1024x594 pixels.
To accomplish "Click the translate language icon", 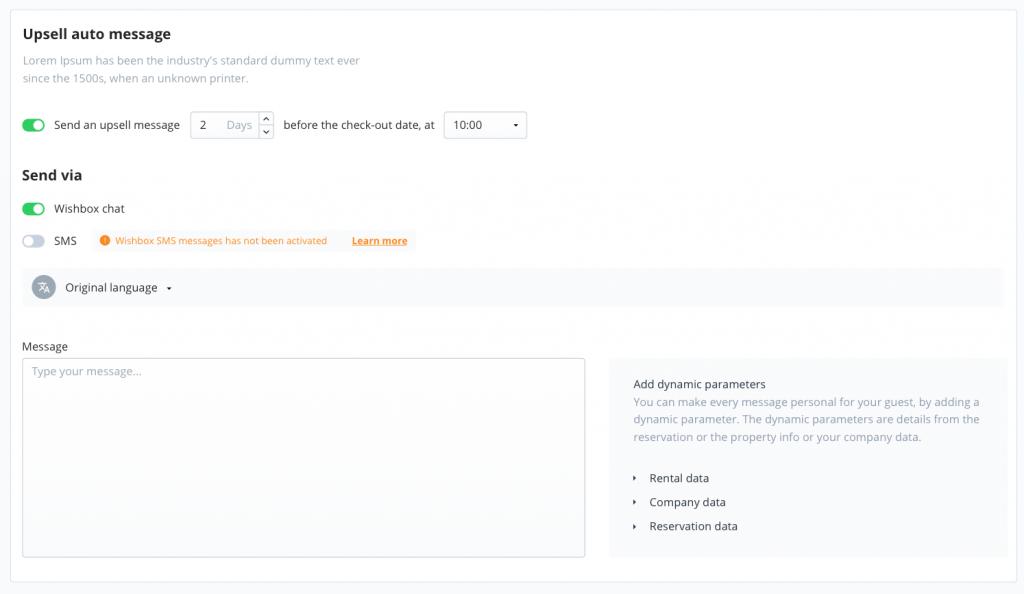I will [44, 287].
